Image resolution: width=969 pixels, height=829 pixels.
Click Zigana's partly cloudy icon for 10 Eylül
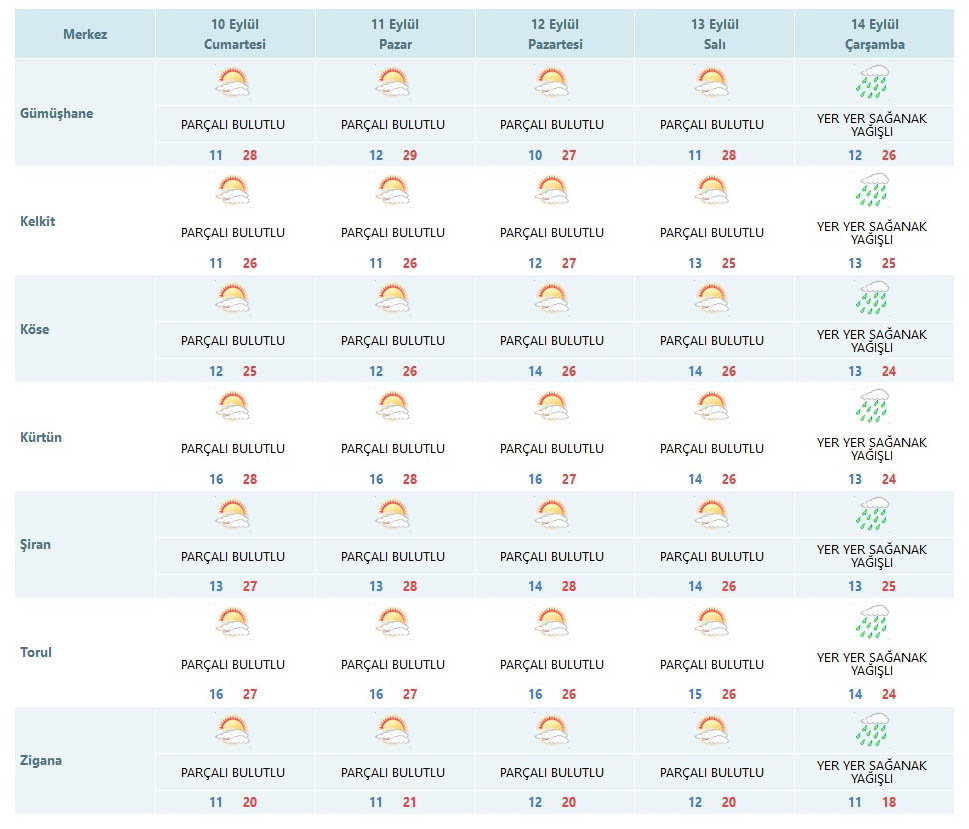233,730
